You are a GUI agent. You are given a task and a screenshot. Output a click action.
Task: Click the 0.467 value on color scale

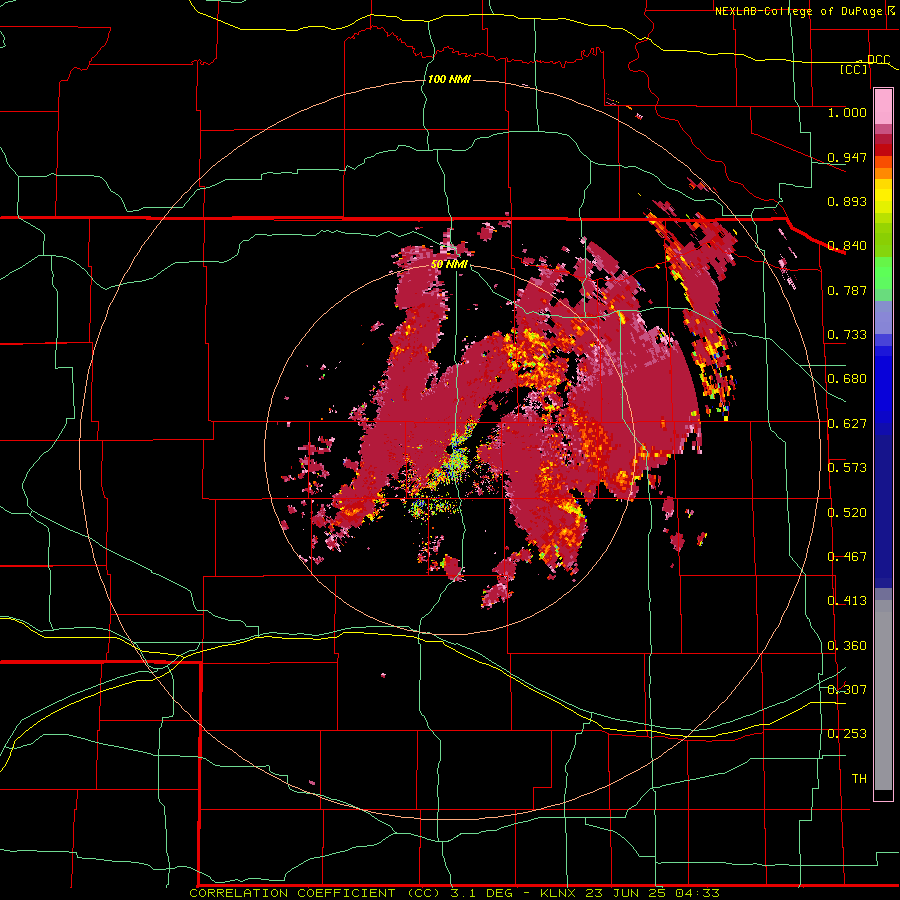(847, 557)
